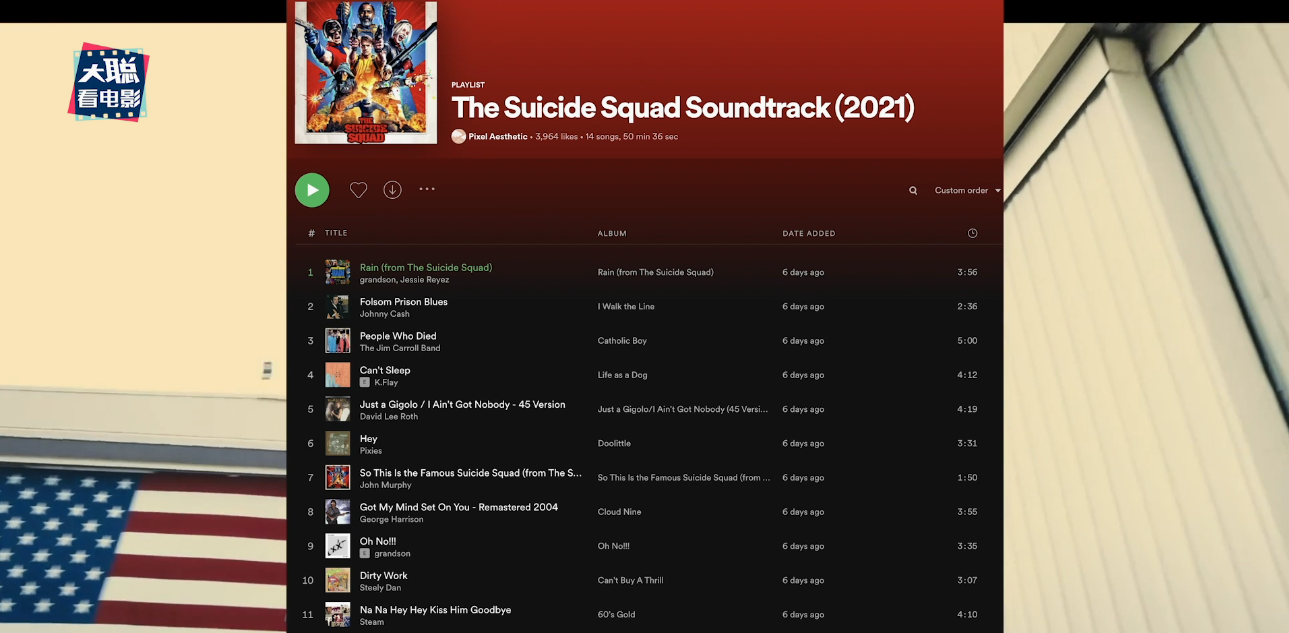Click the 2:36 duration of Folsom Prison Blues
Screen dimensions: 1289x633
(967, 307)
